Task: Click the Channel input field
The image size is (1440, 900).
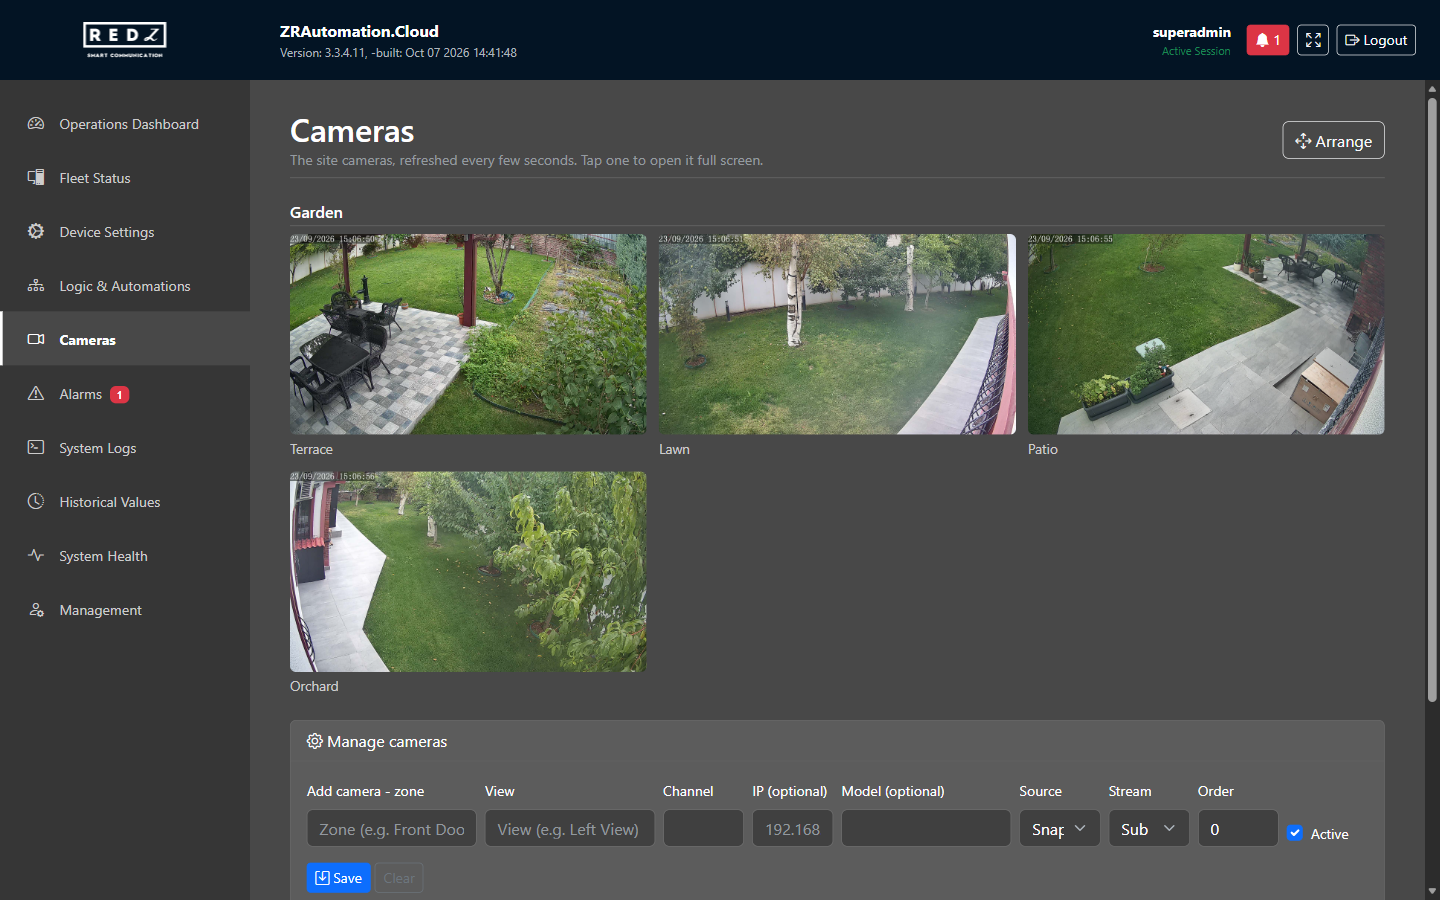Action: tap(703, 829)
